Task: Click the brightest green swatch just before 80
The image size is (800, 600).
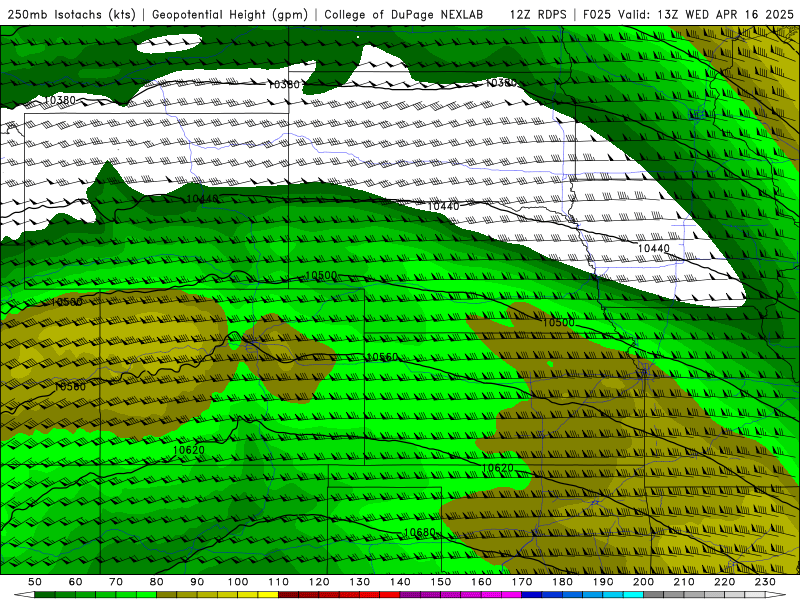Action: pyautogui.click(x=146, y=595)
